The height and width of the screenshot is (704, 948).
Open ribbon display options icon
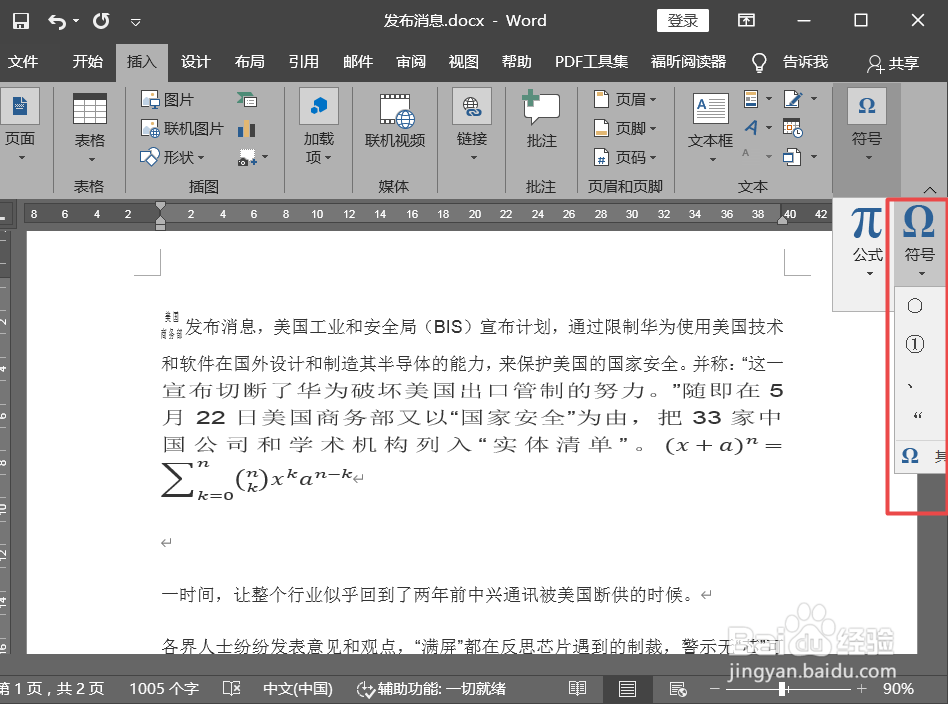[x=747, y=21]
